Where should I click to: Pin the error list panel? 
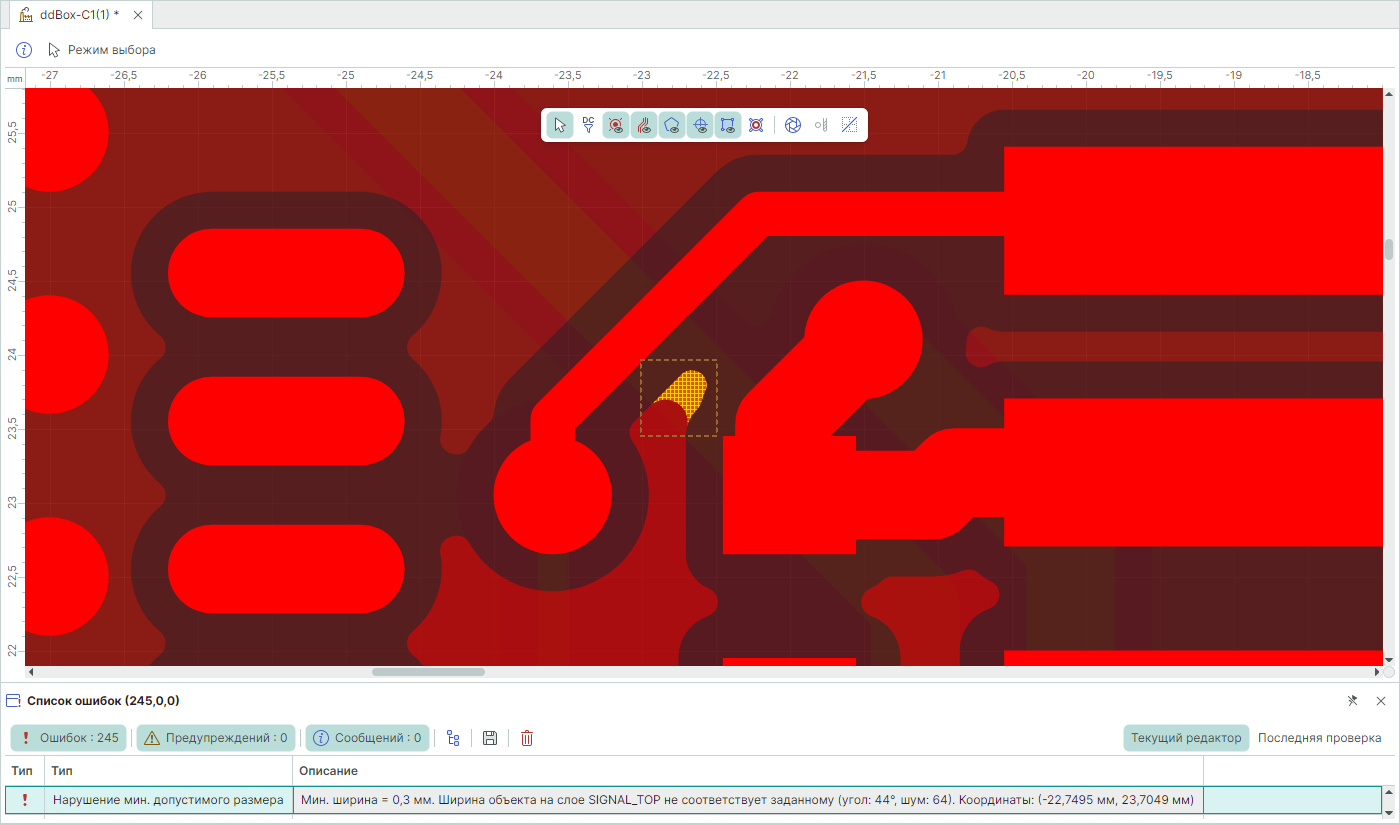(x=1353, y=701)
